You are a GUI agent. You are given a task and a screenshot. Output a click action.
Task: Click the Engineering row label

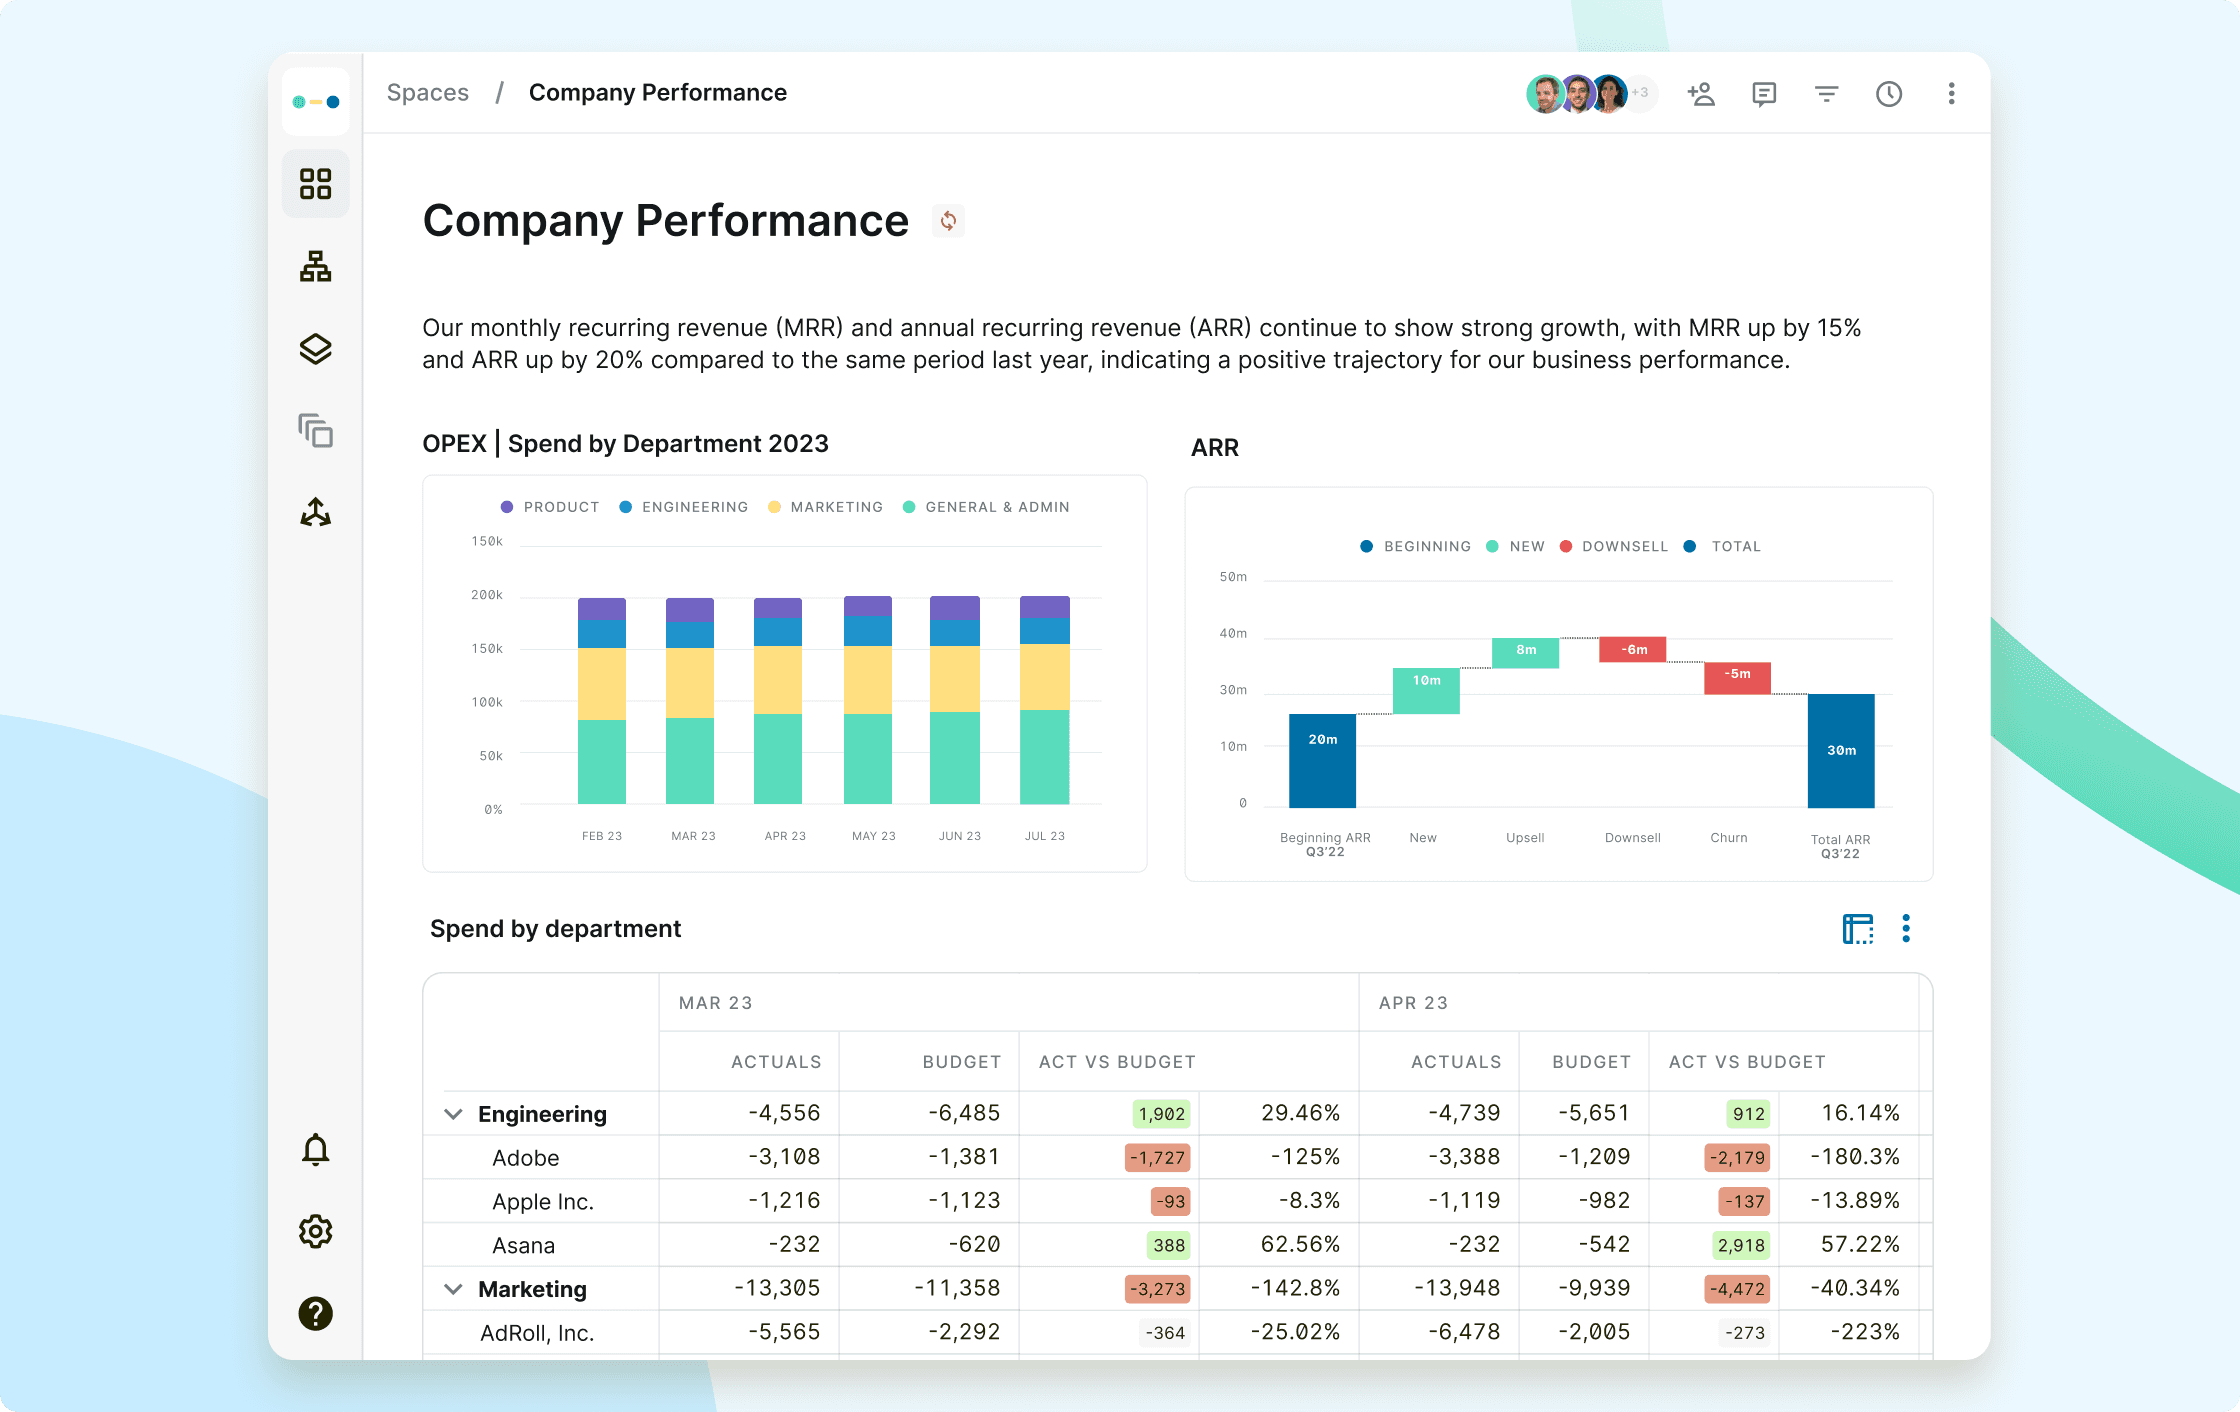[542, 1114]
